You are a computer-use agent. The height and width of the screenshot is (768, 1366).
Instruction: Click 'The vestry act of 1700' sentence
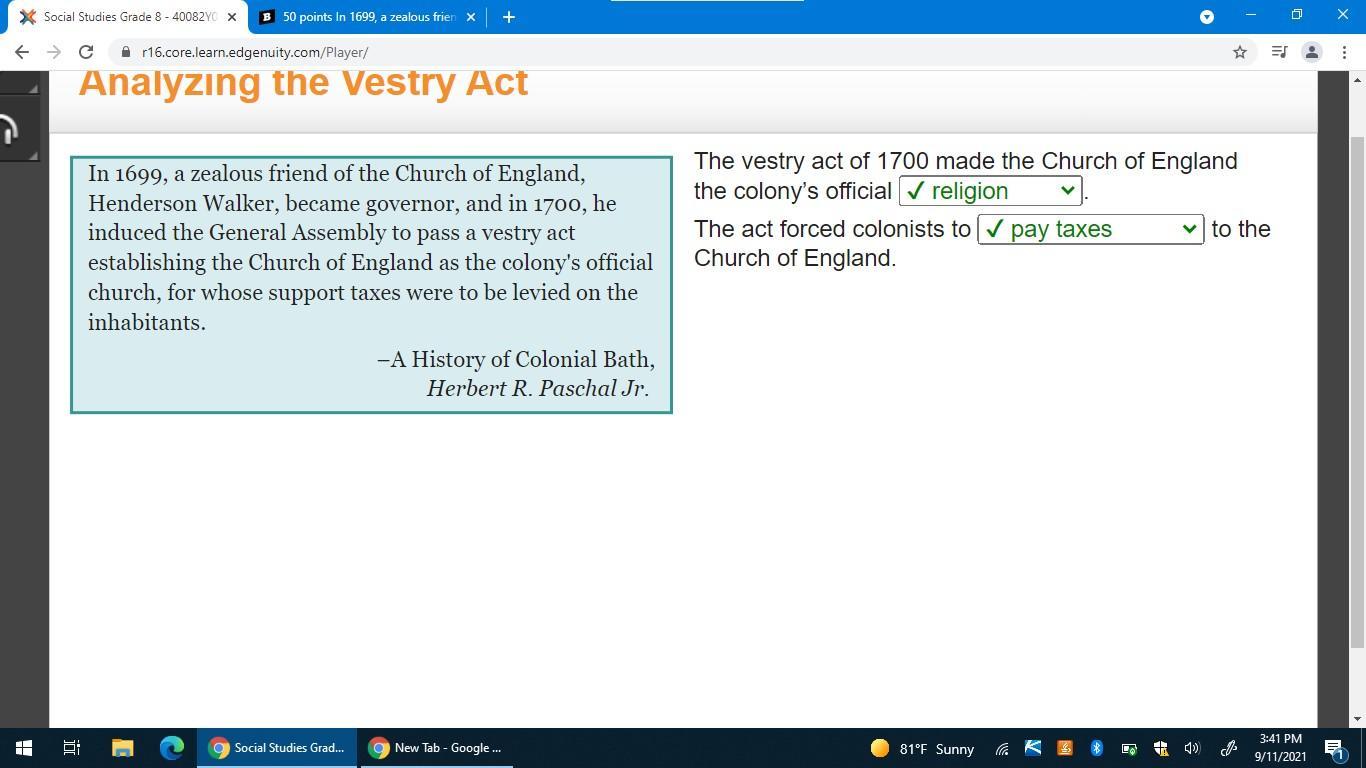pyautogui.click(x=966, y=161)
